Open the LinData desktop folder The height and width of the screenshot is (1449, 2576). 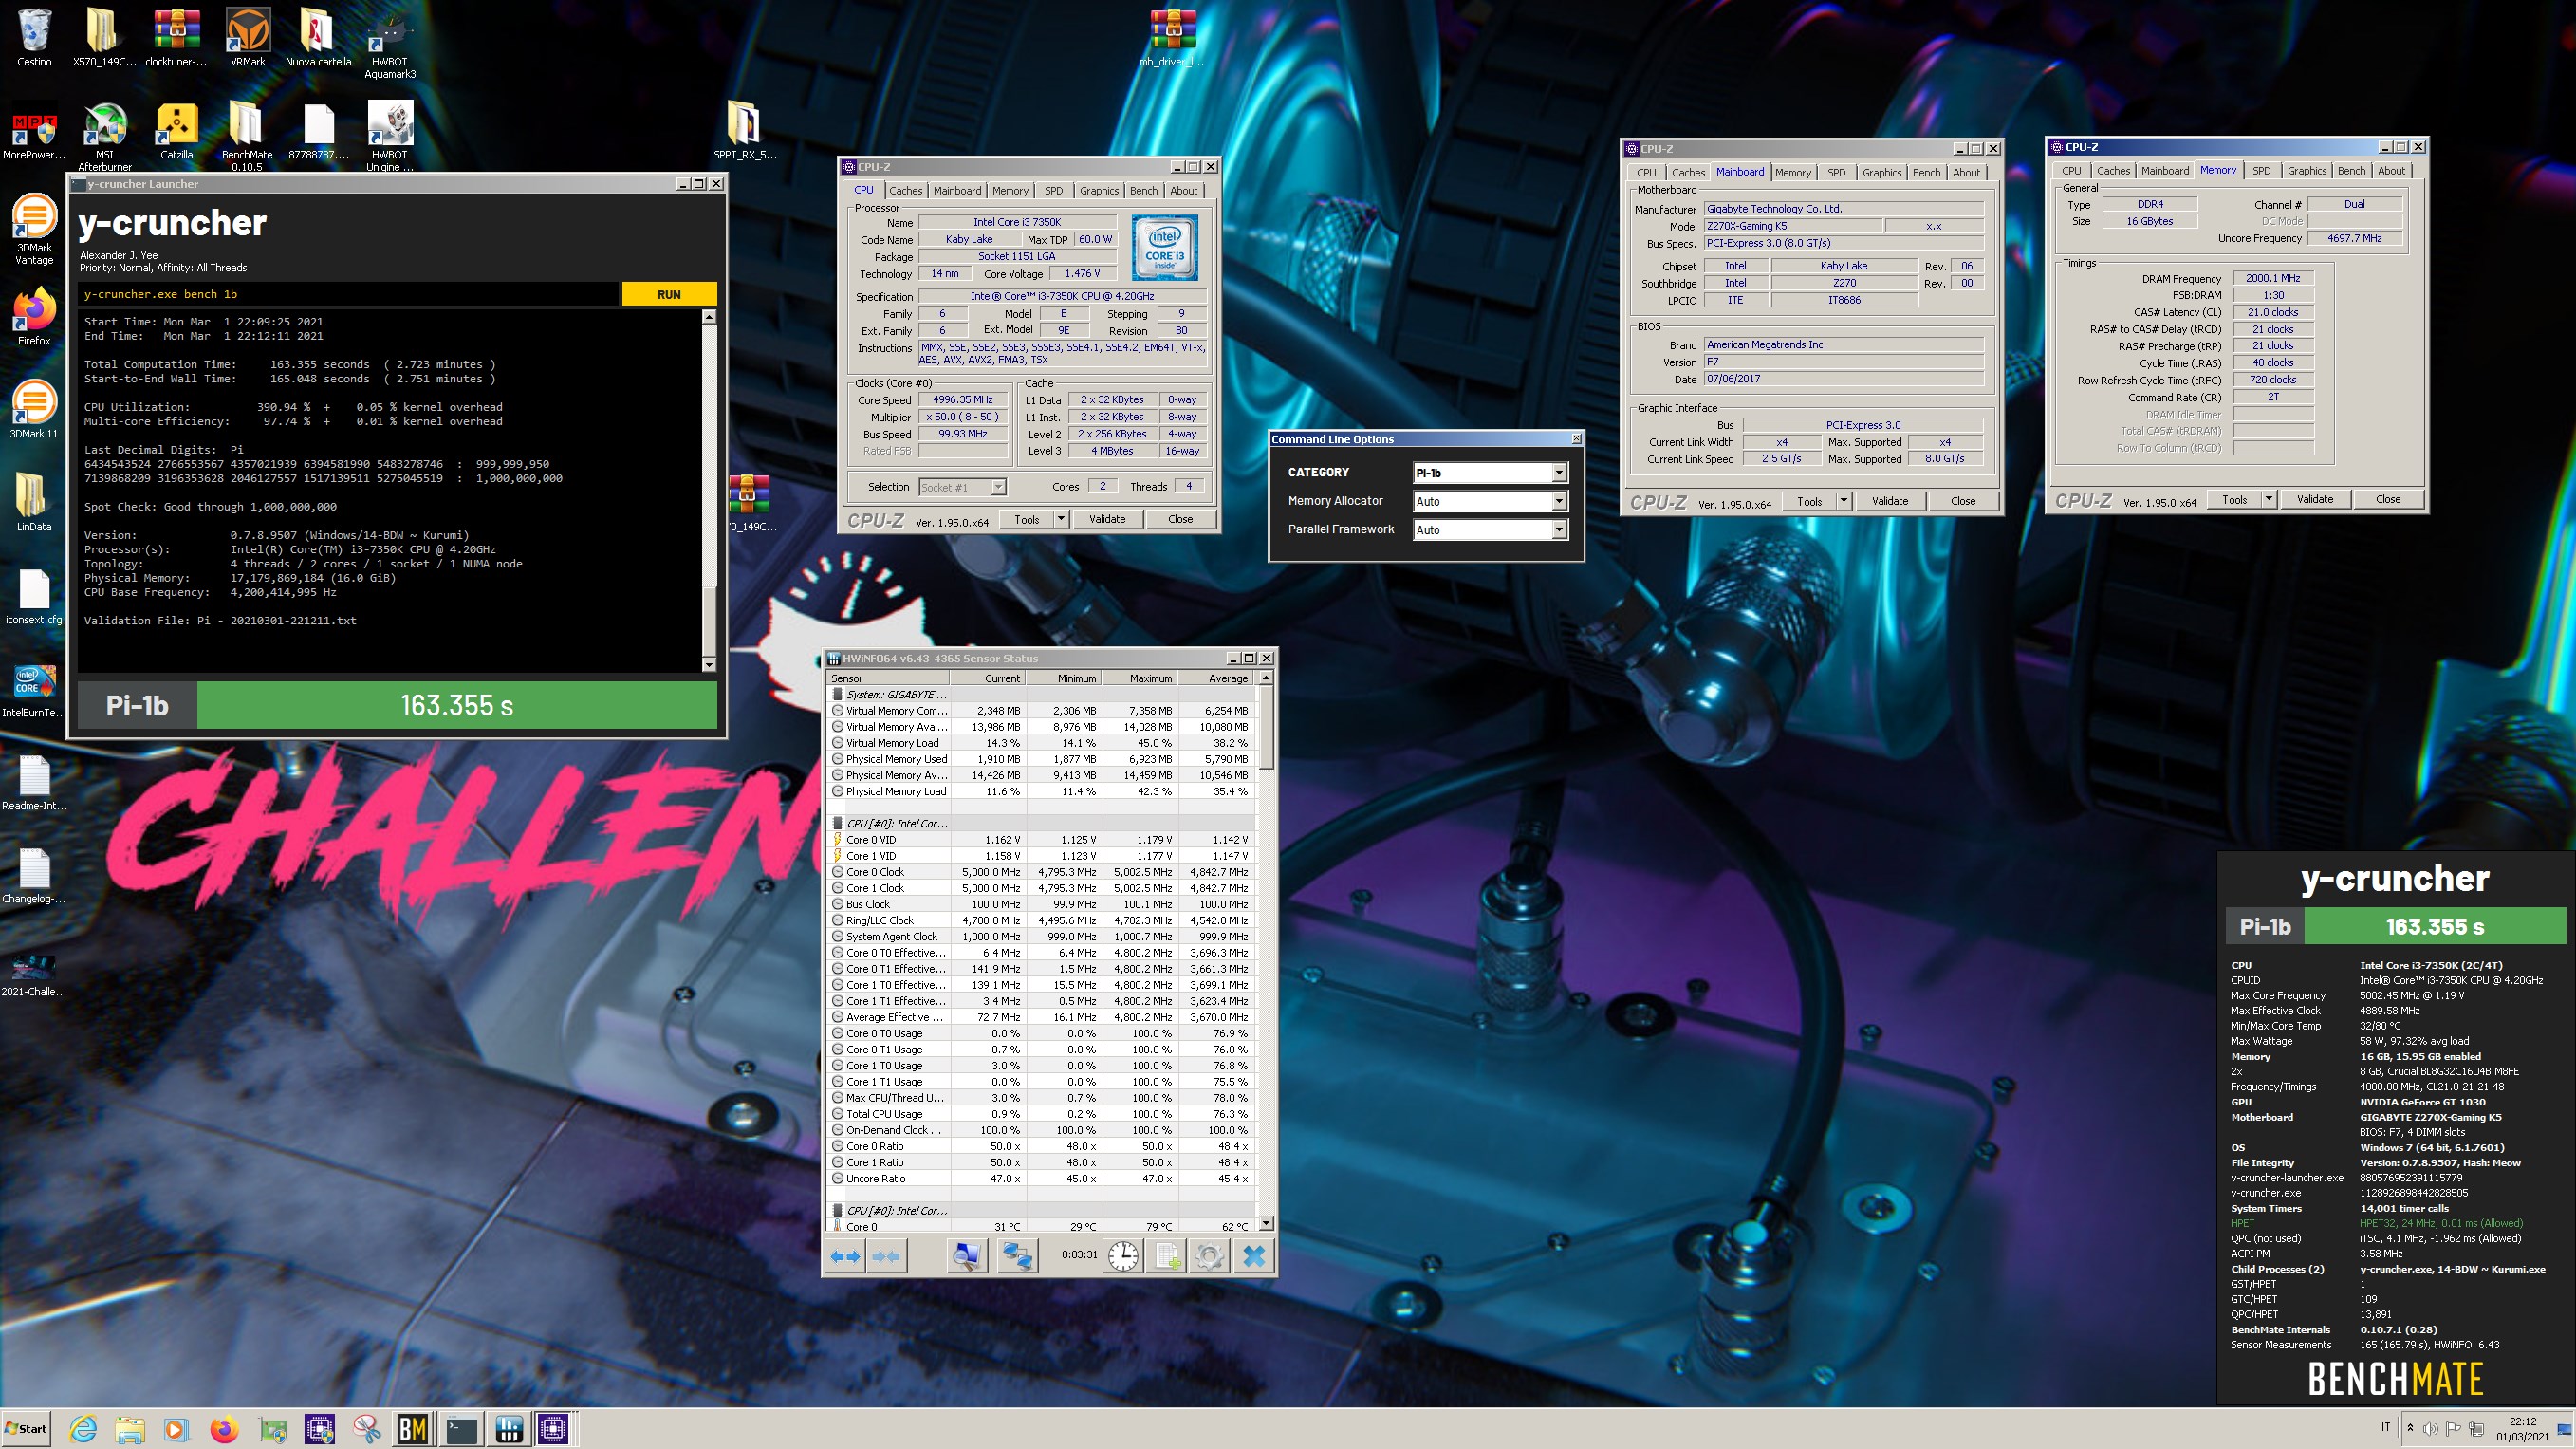[34, 502]
